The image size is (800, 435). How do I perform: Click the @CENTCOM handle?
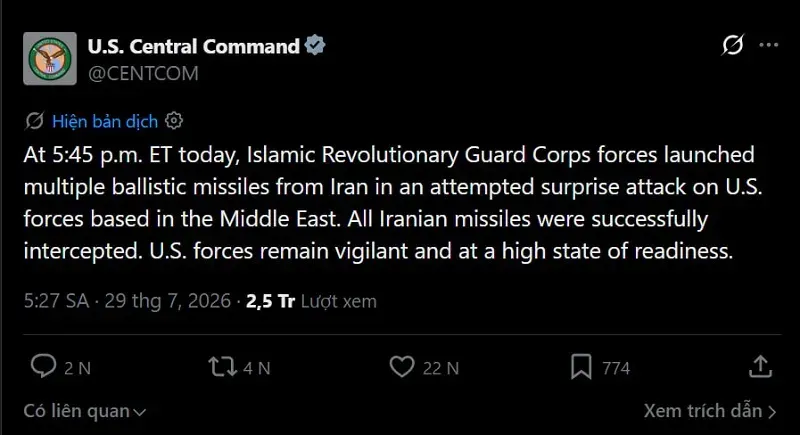click(143, 73)
